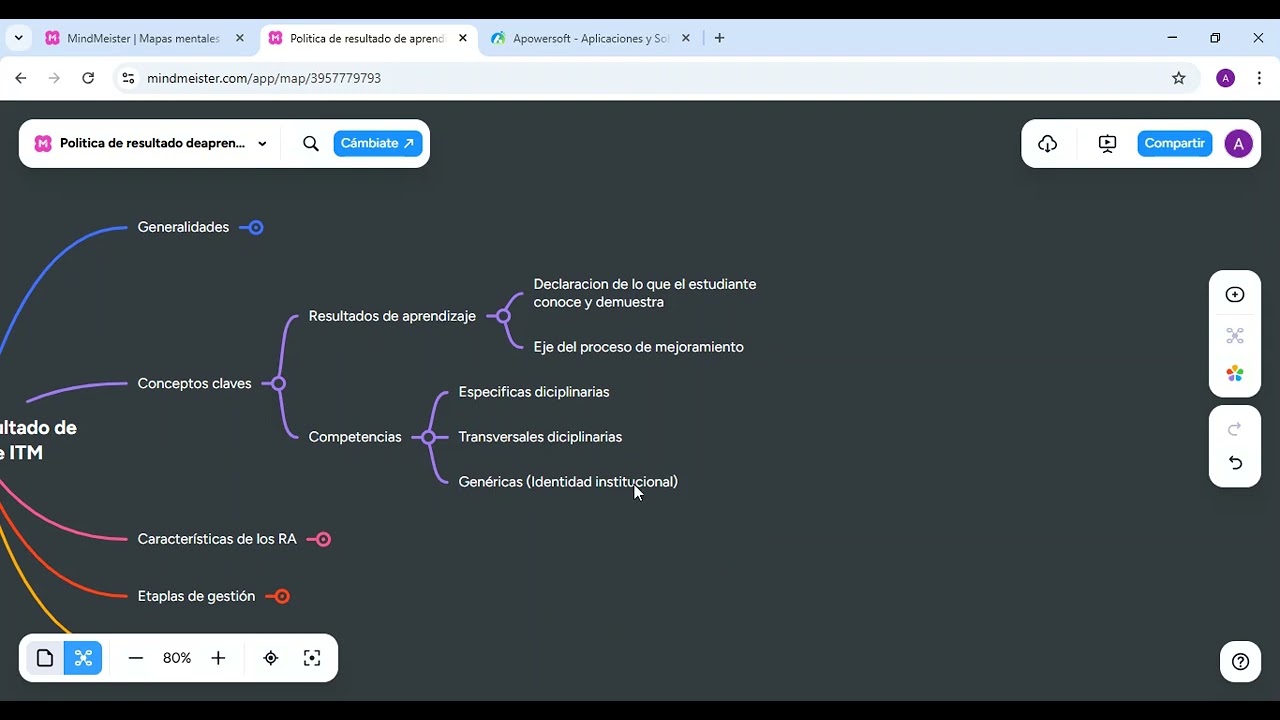Go back with browser back arrow
The height and width of the screenshot is (720, 1280).
pos(21,78)
